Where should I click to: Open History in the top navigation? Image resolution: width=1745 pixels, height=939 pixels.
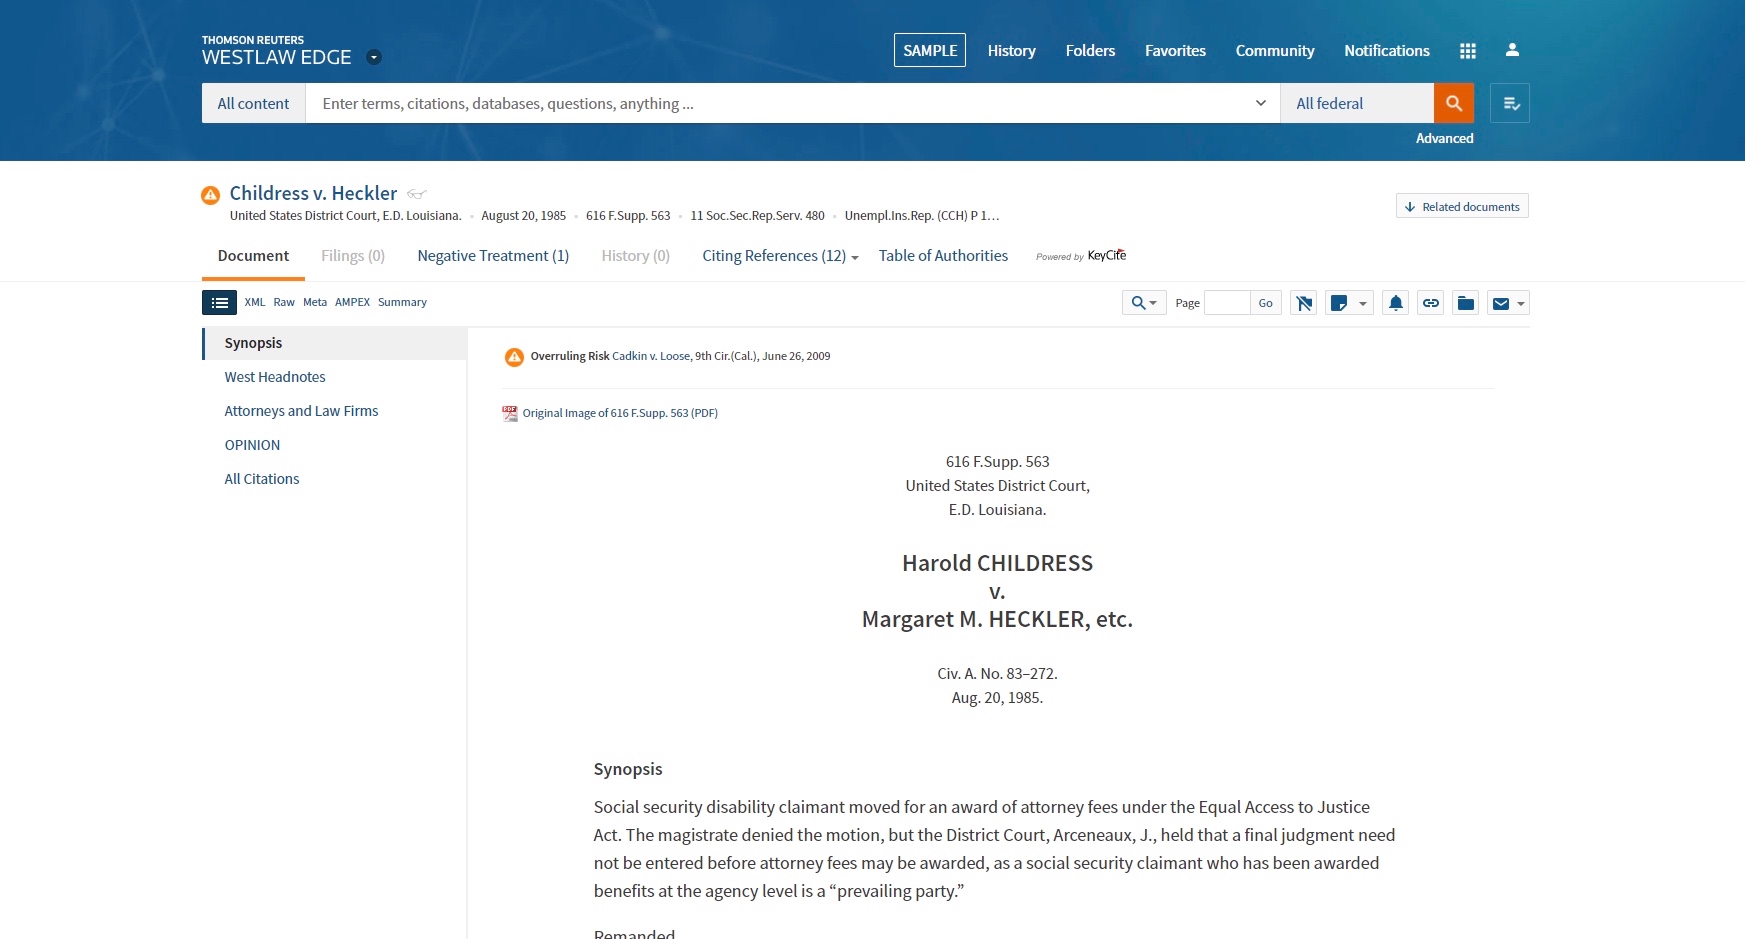coord(1011,50)
